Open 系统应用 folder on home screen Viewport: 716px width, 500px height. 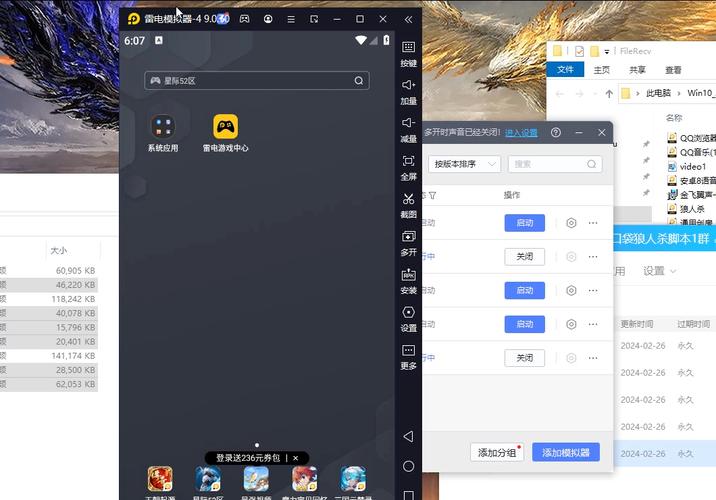[163, 133]
